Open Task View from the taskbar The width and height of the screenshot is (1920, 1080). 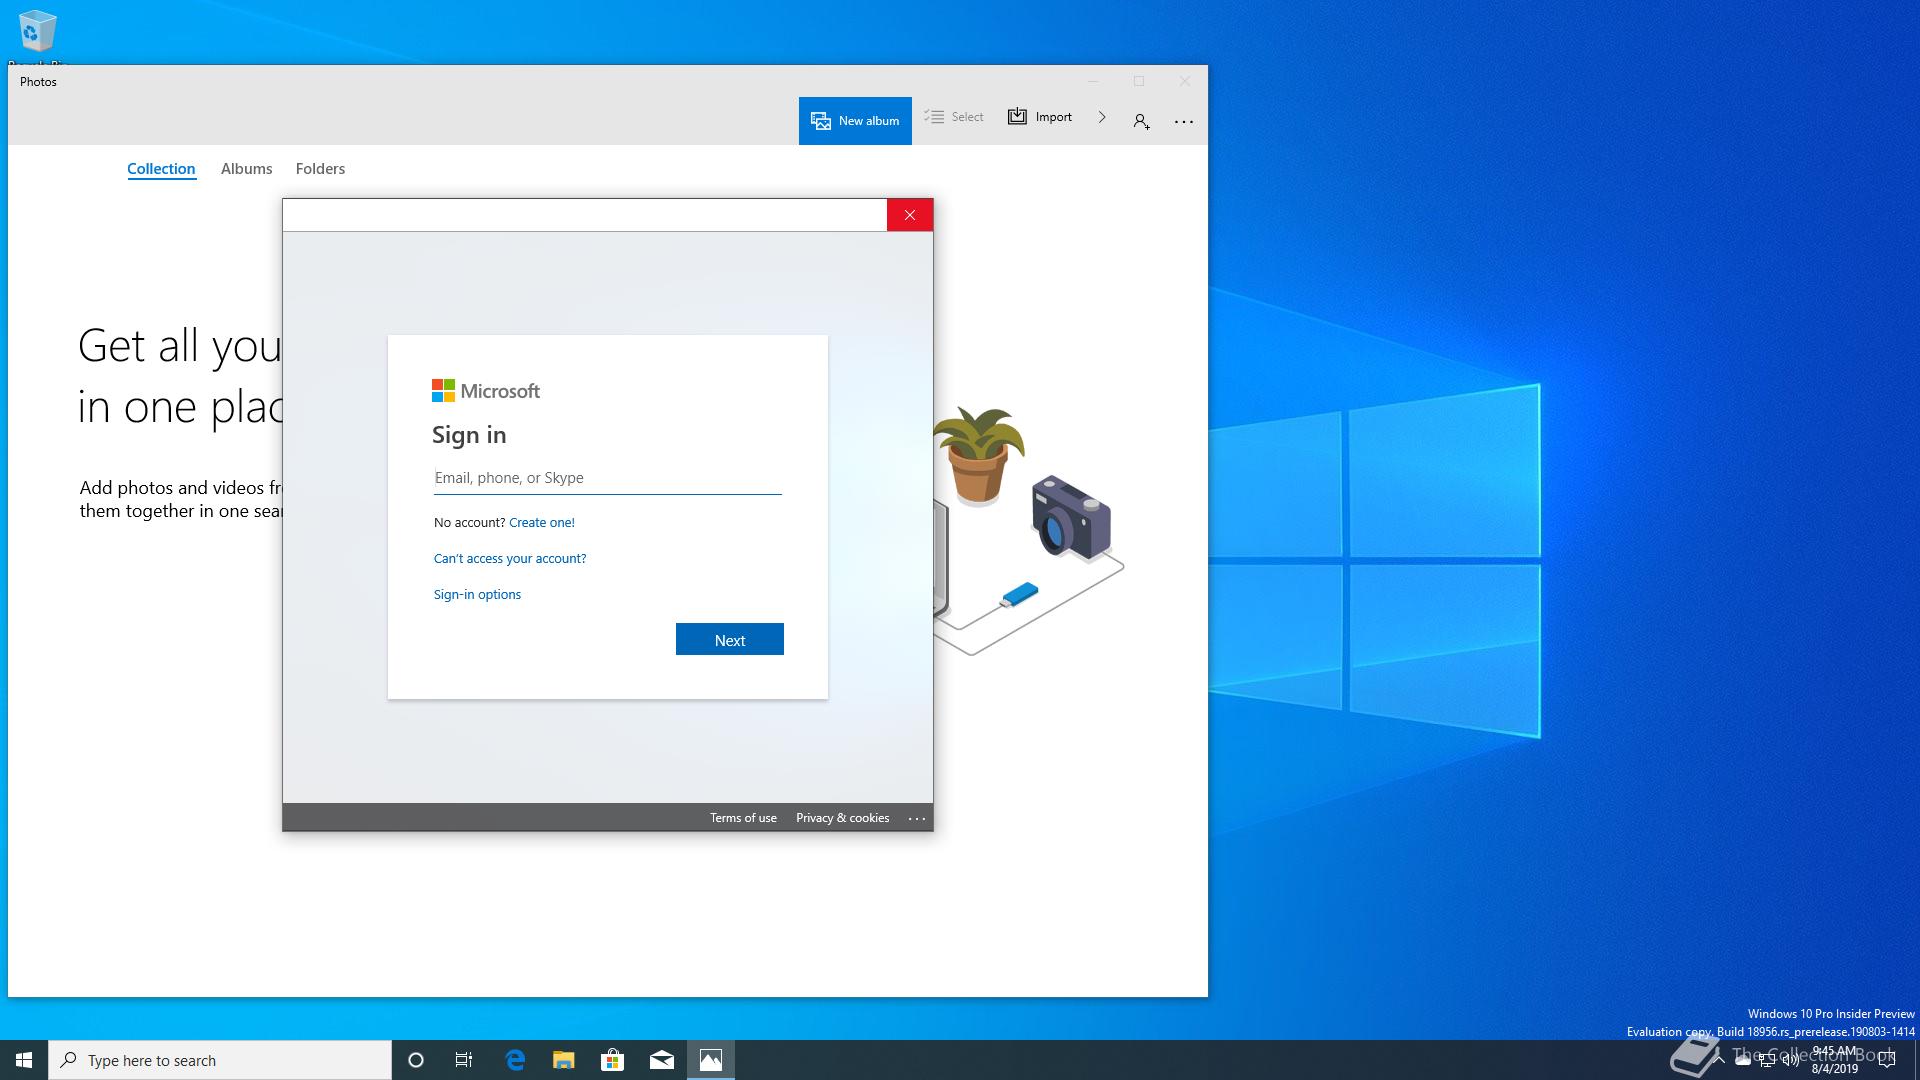[x=464, y=1060]
